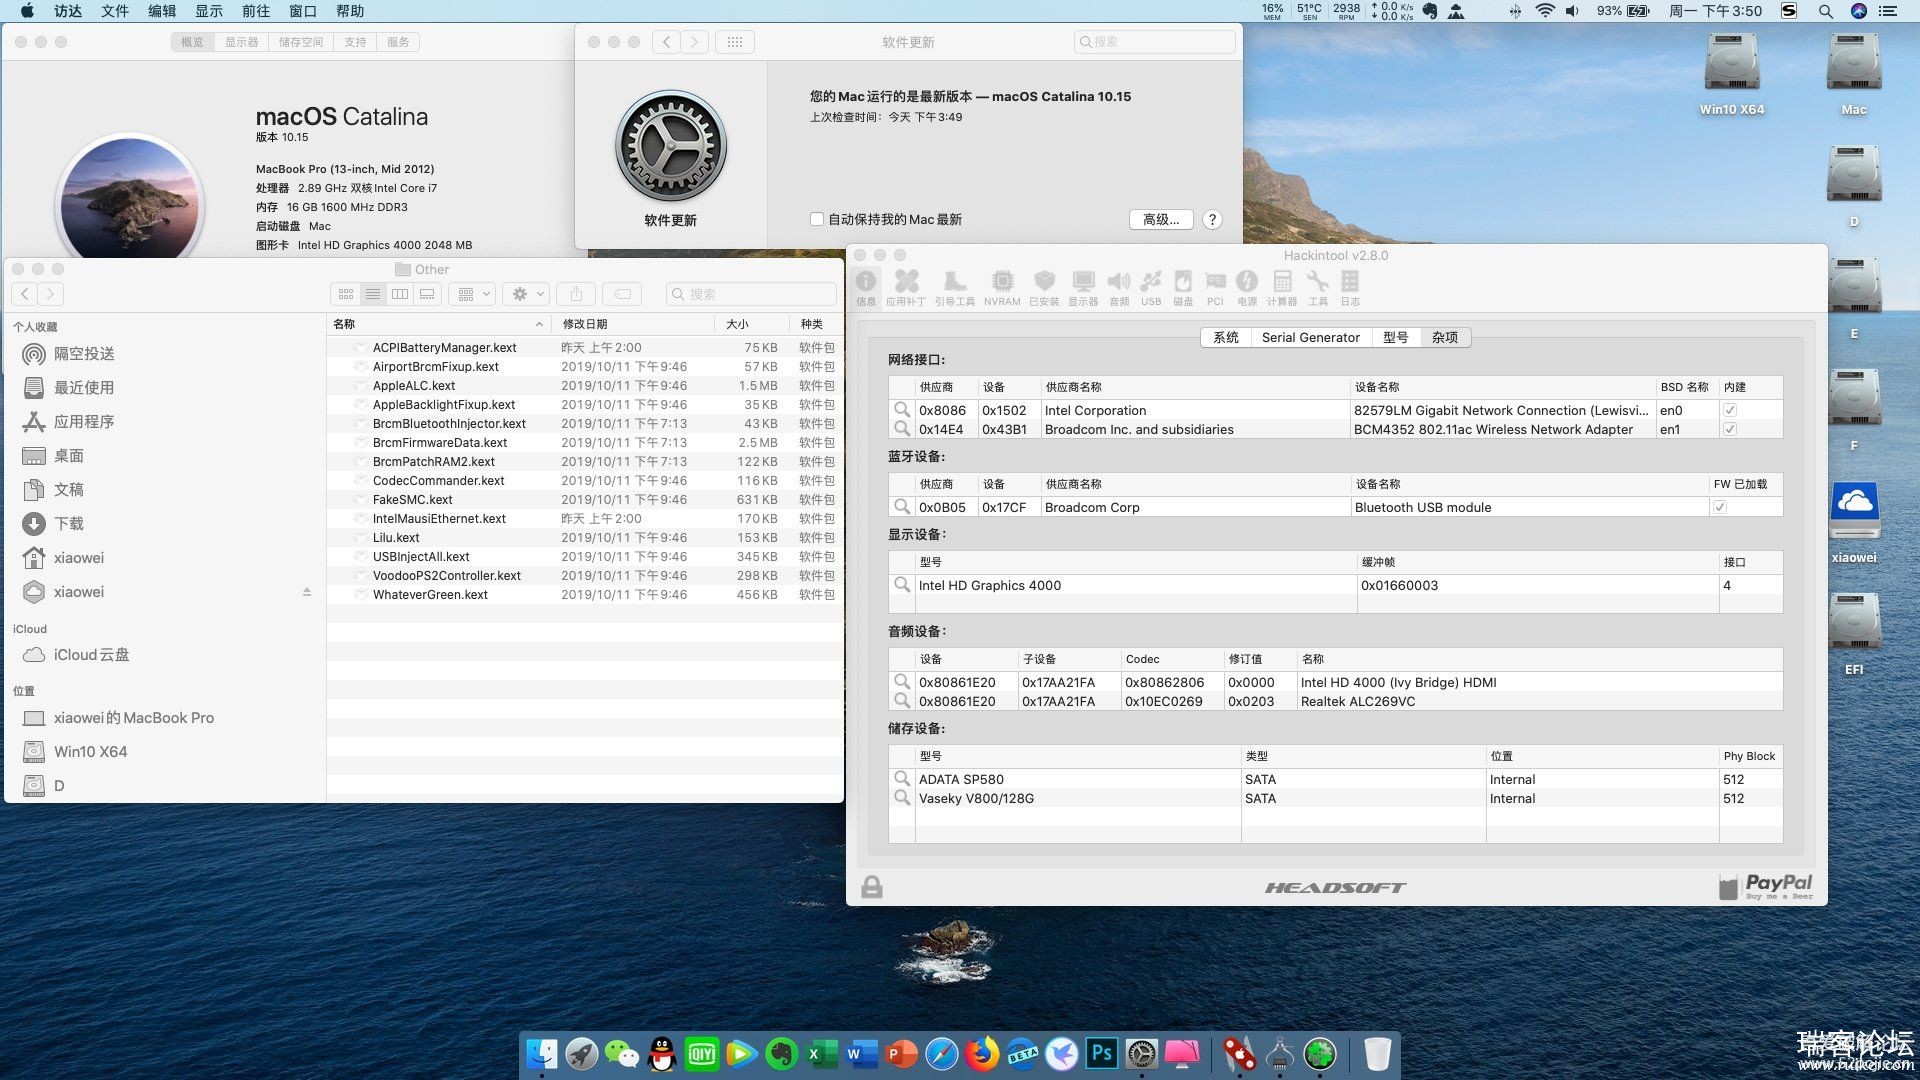The width and height of the screenshot is (1920, 1080).
Task: Open the NVRAM section in Hackintool
Action: point(1002,288)
